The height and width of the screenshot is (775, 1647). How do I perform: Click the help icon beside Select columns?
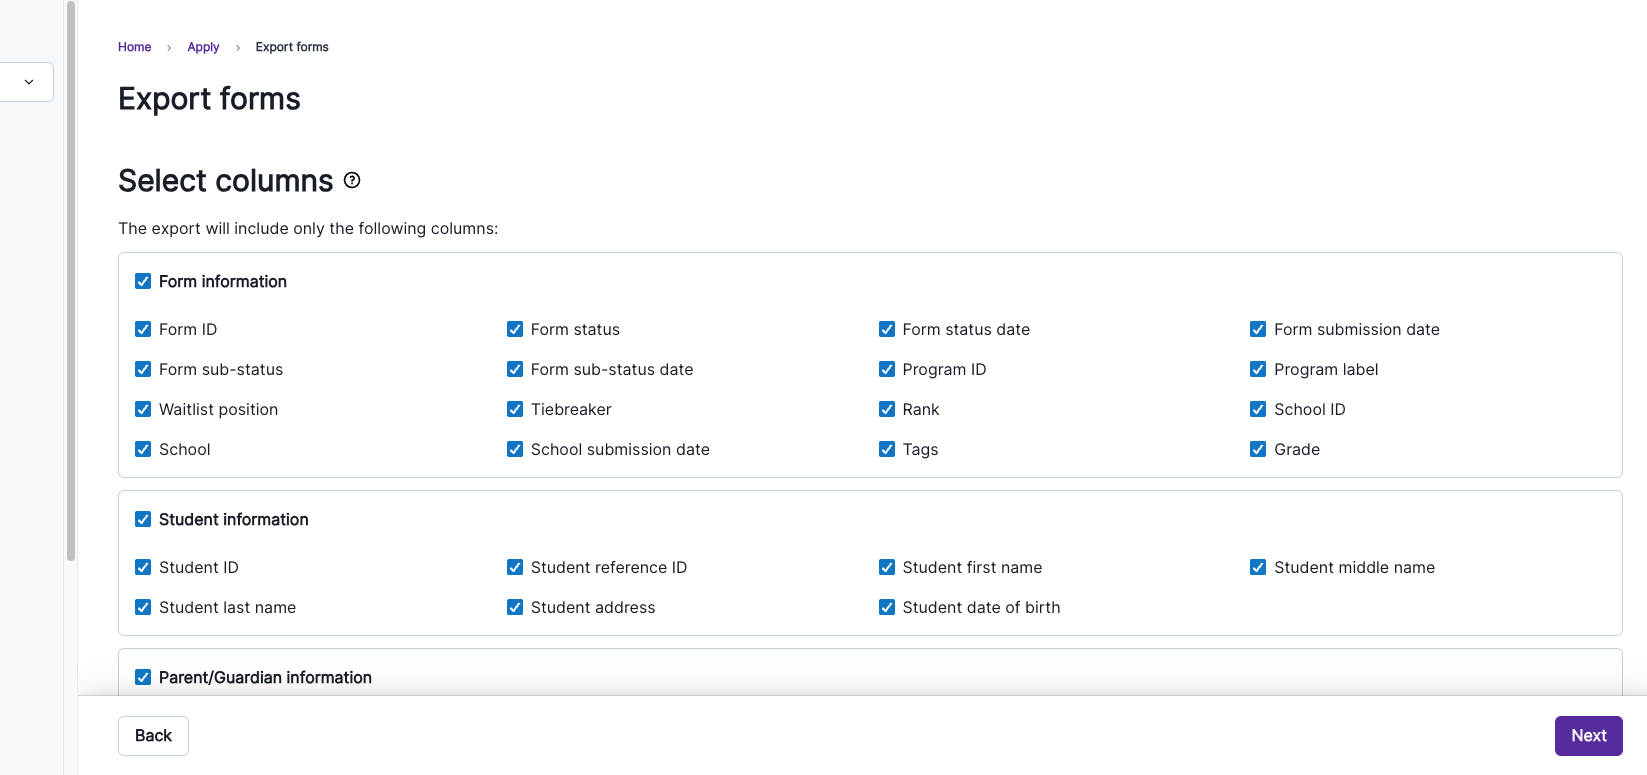pyautogui.click(x=352, y=180)
